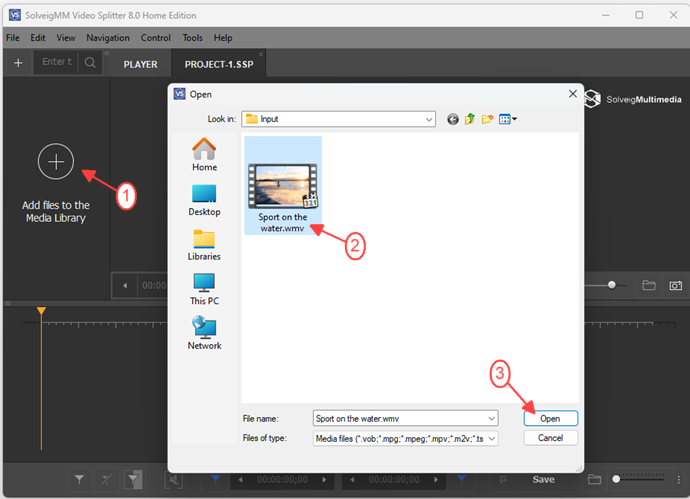Viewport: 690px width, 499px height.
Task: Click the right blue end marker icon
Action: (x=461, y=479)
